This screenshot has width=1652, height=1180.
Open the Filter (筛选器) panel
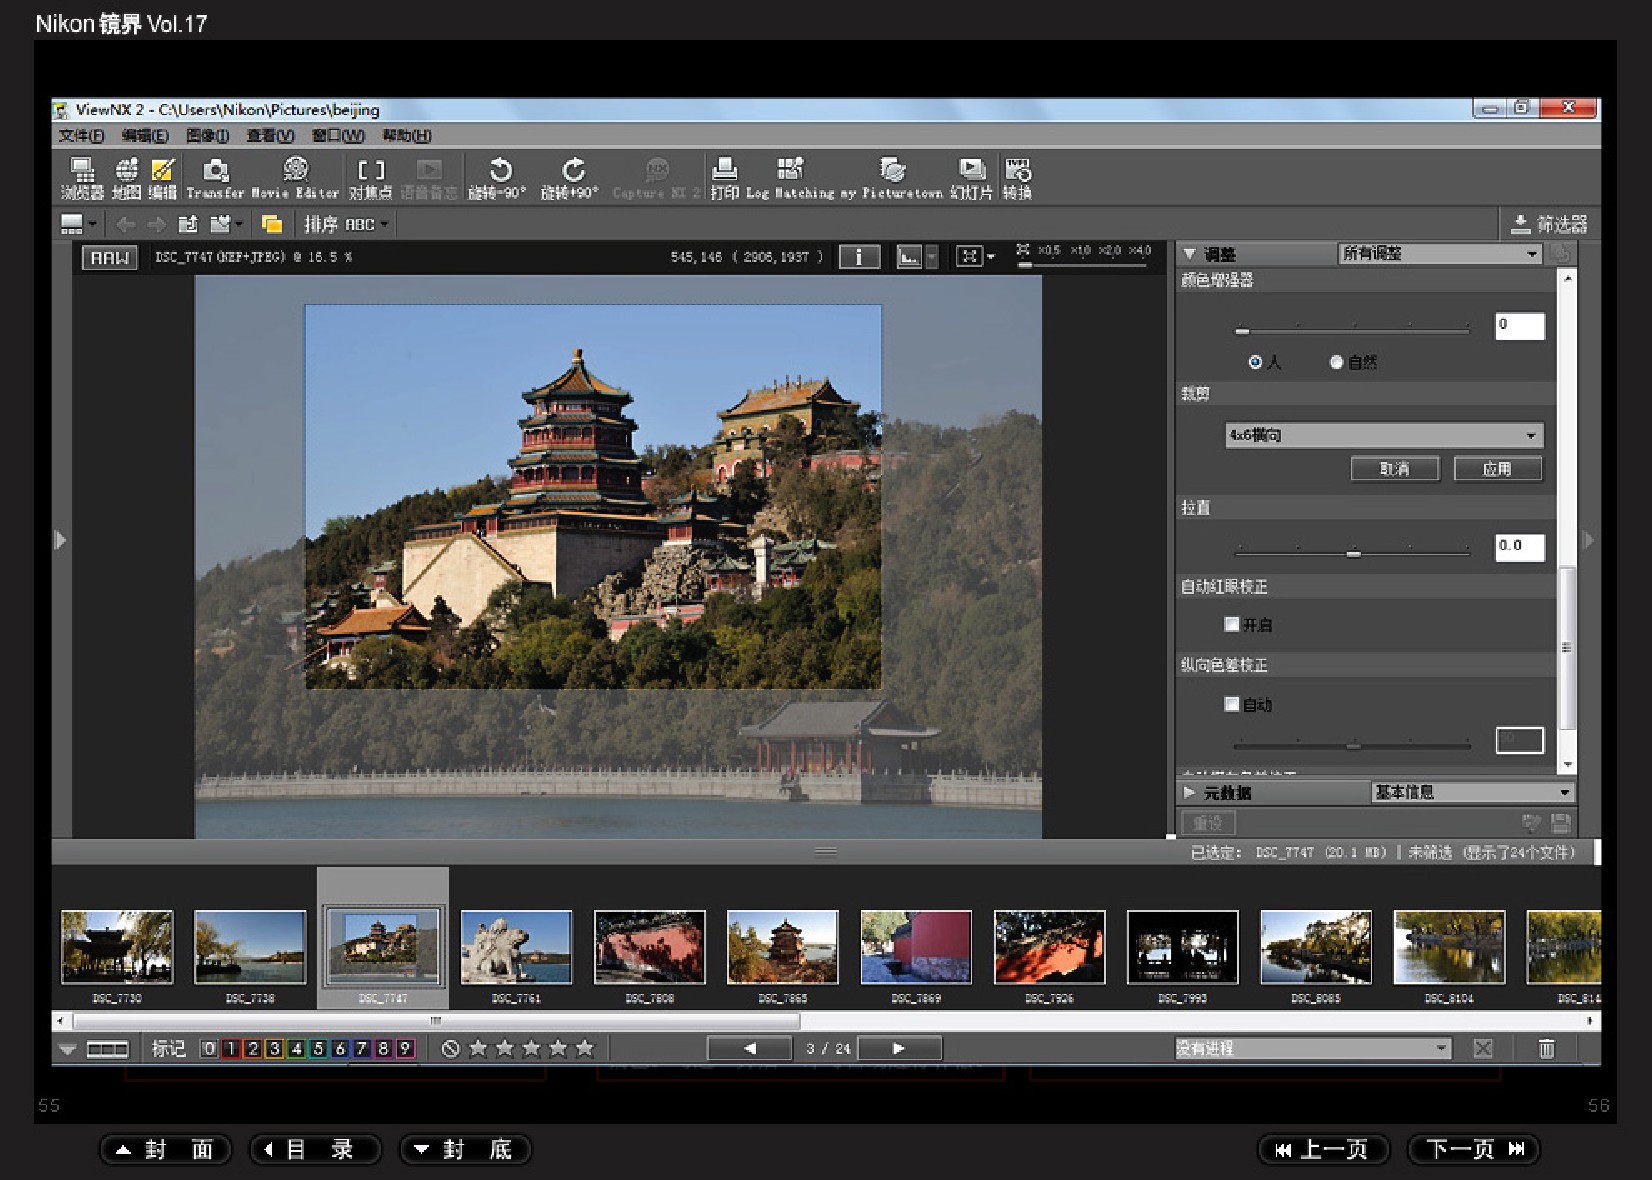[1549, 224]
